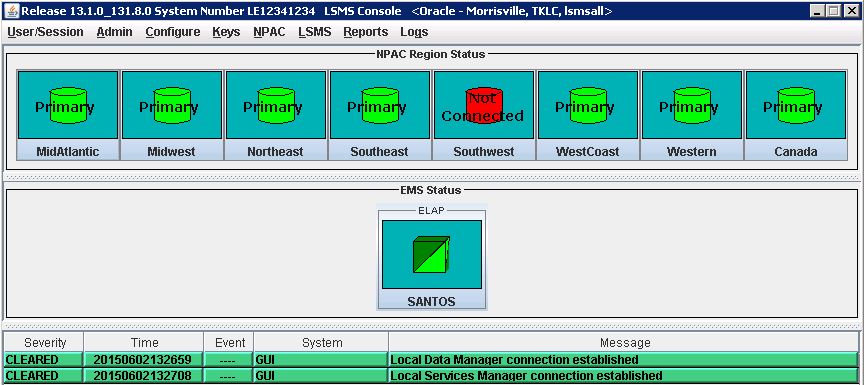Screen dimensions: 864x385
Task: Click the System column header
Action: pyautogui.click(x=322, y=343)
